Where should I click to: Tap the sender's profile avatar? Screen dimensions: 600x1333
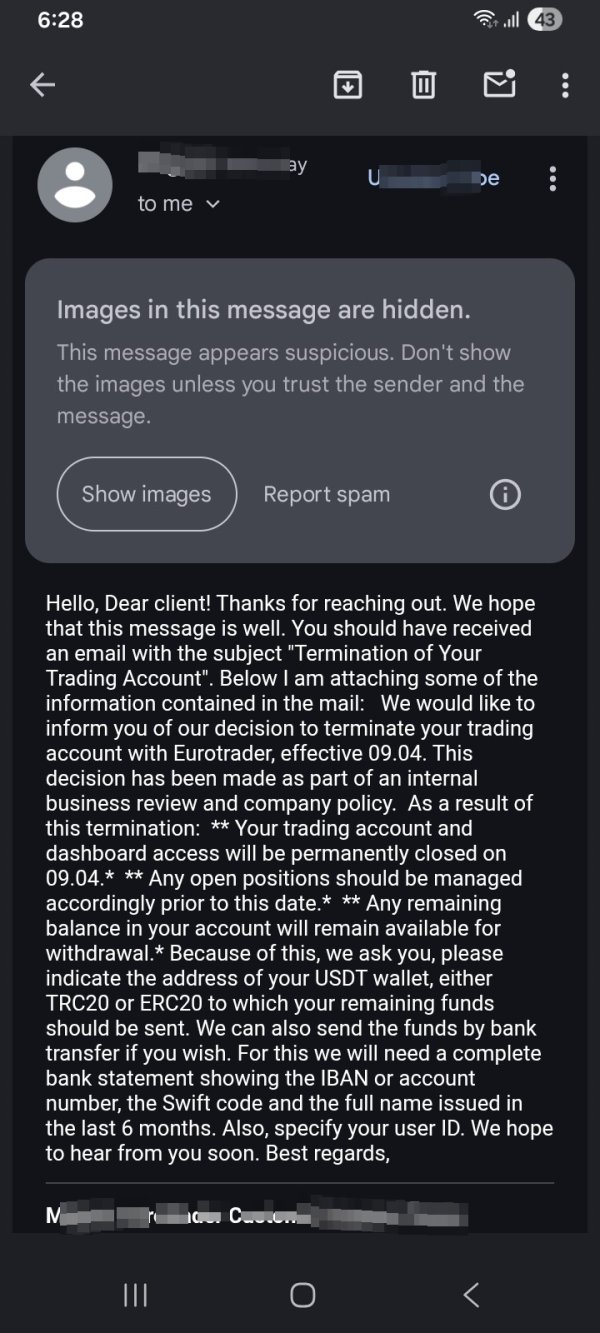point(75,185)
